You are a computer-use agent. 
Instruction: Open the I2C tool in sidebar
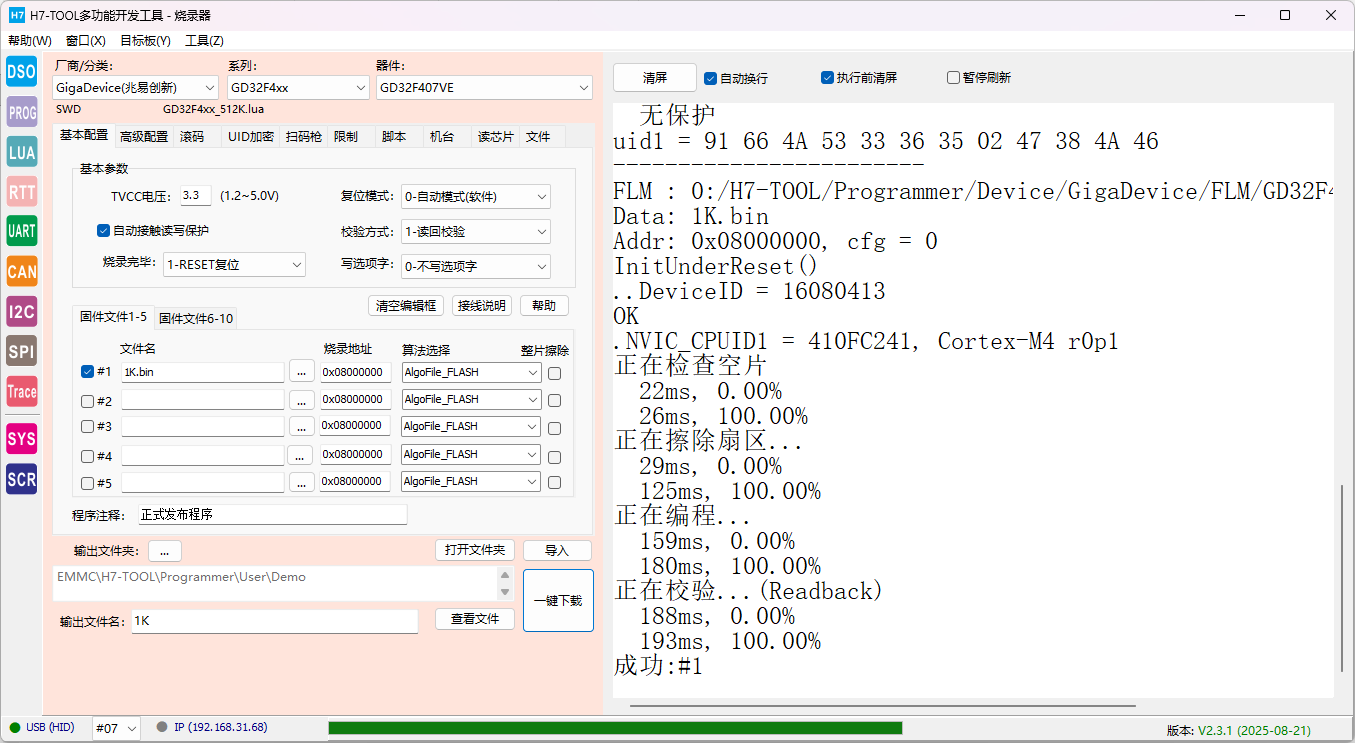(22, 311)
